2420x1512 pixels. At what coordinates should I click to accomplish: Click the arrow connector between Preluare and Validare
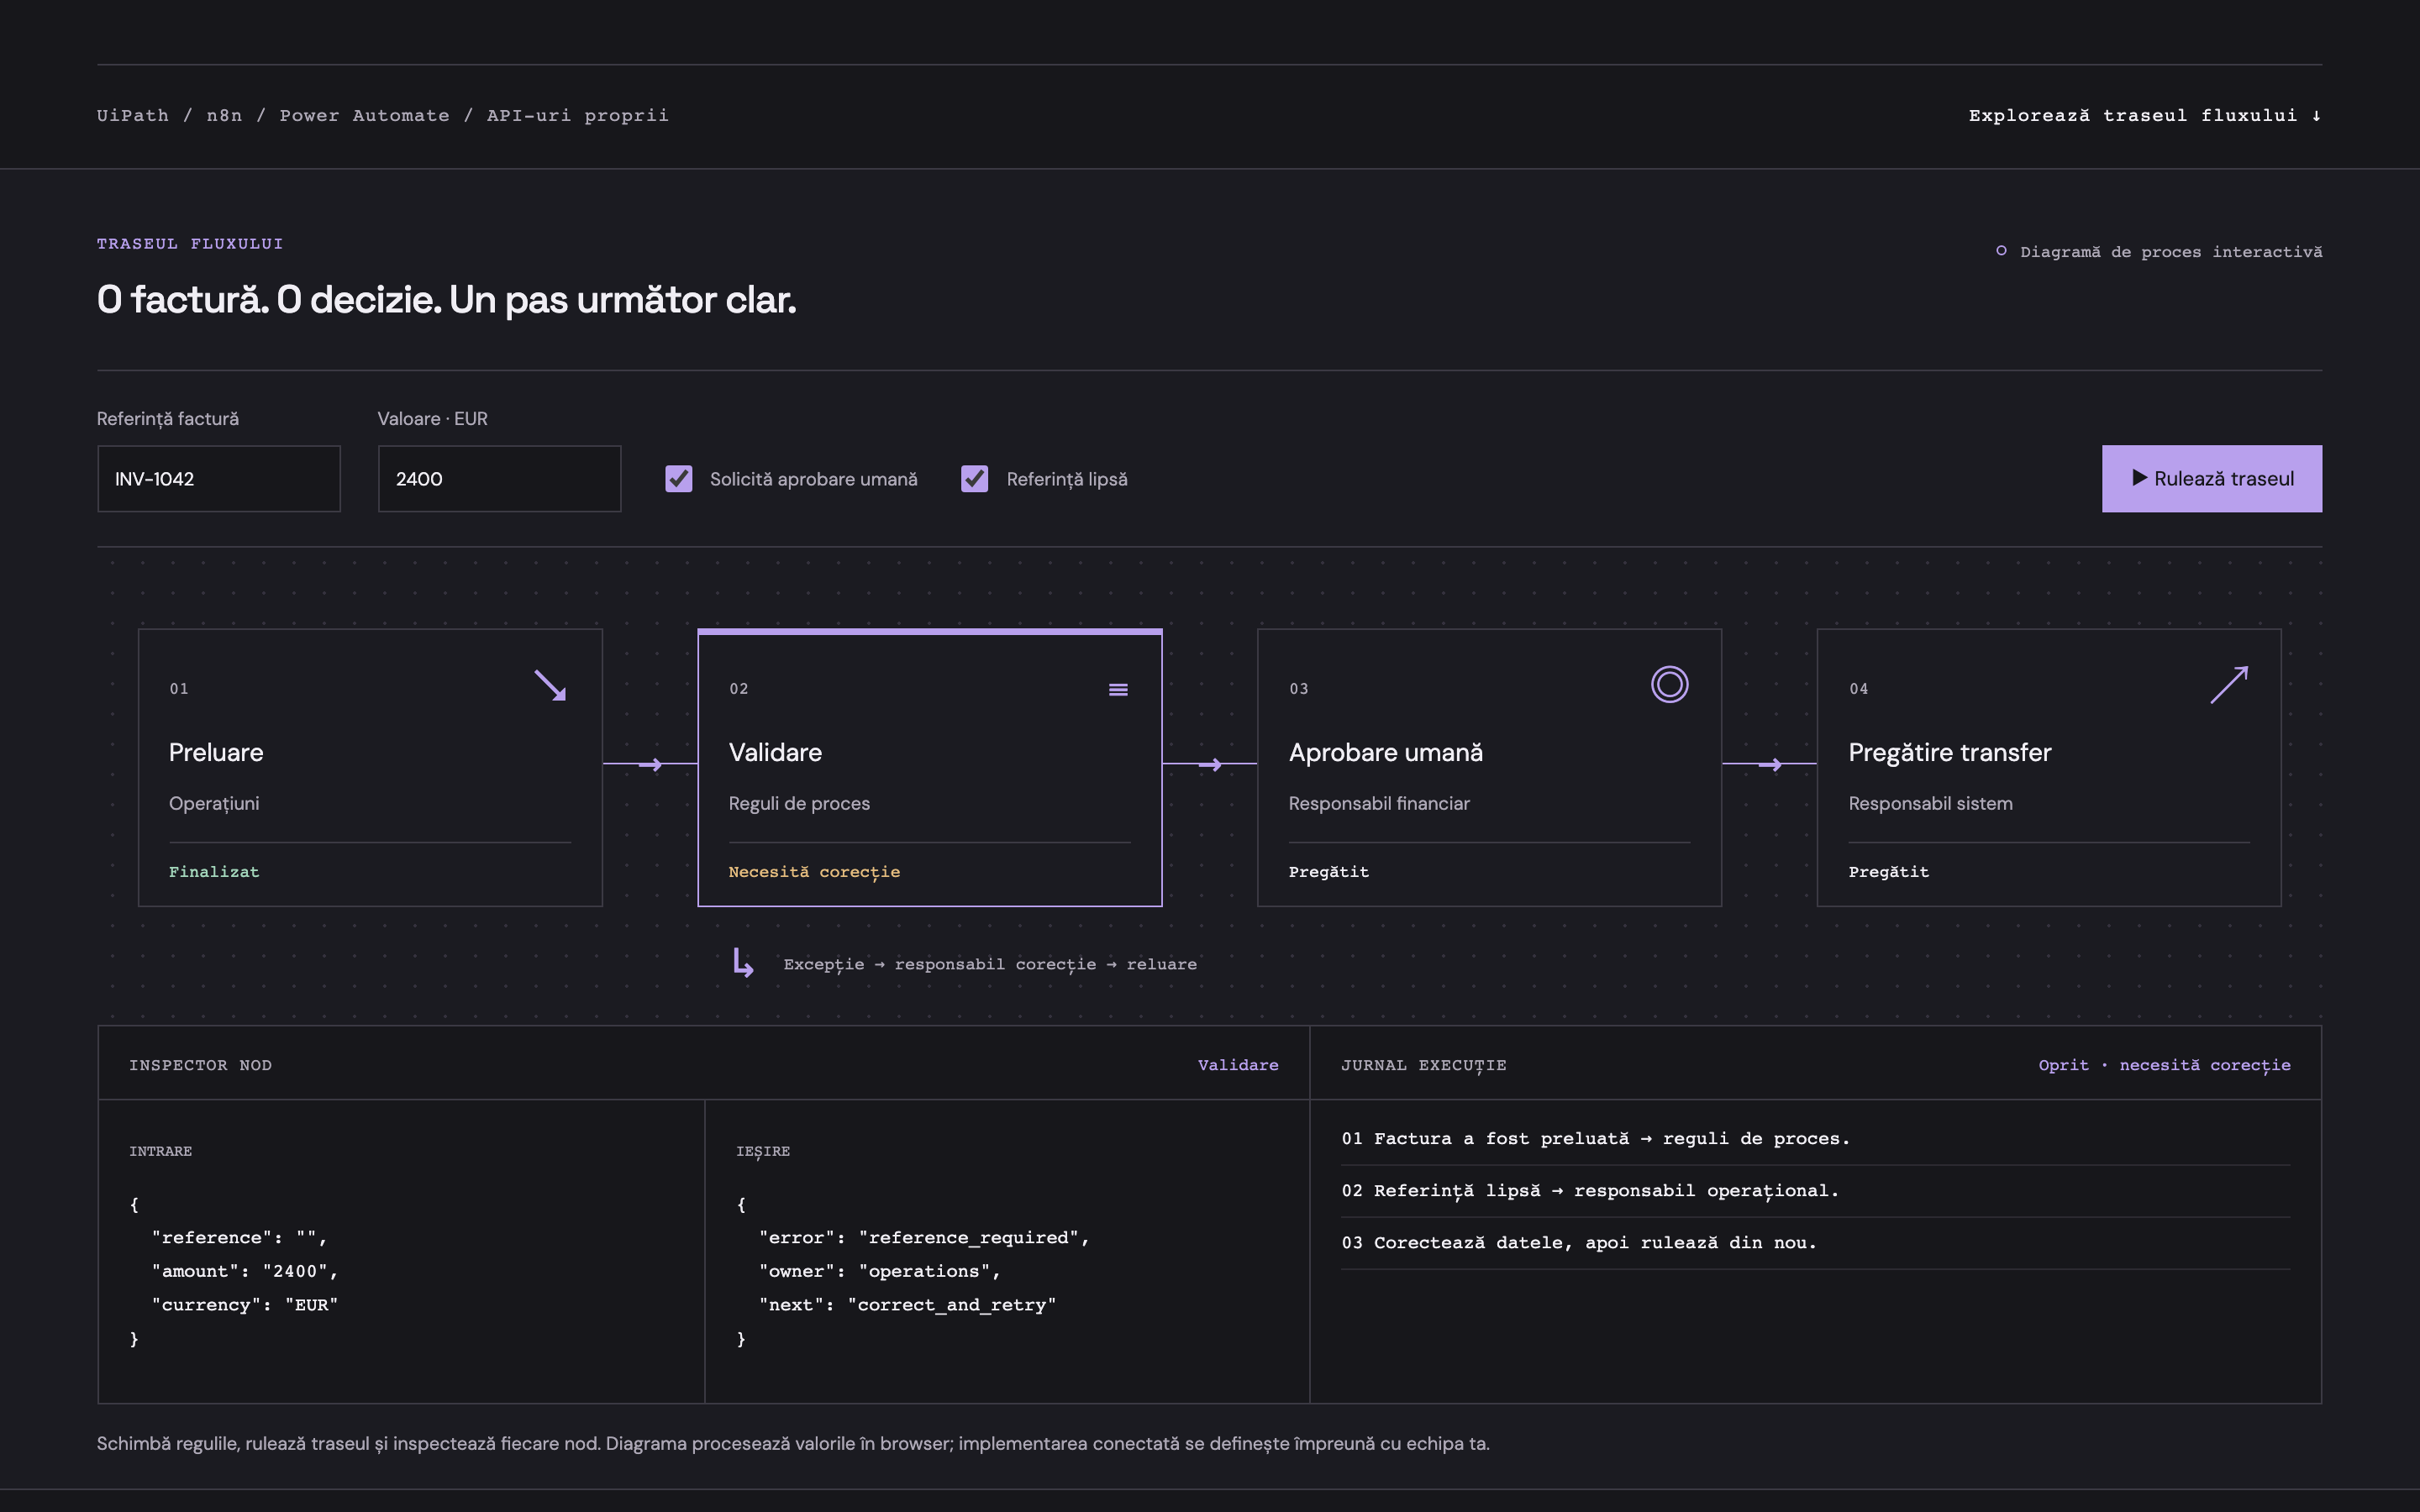click(650, 764)
